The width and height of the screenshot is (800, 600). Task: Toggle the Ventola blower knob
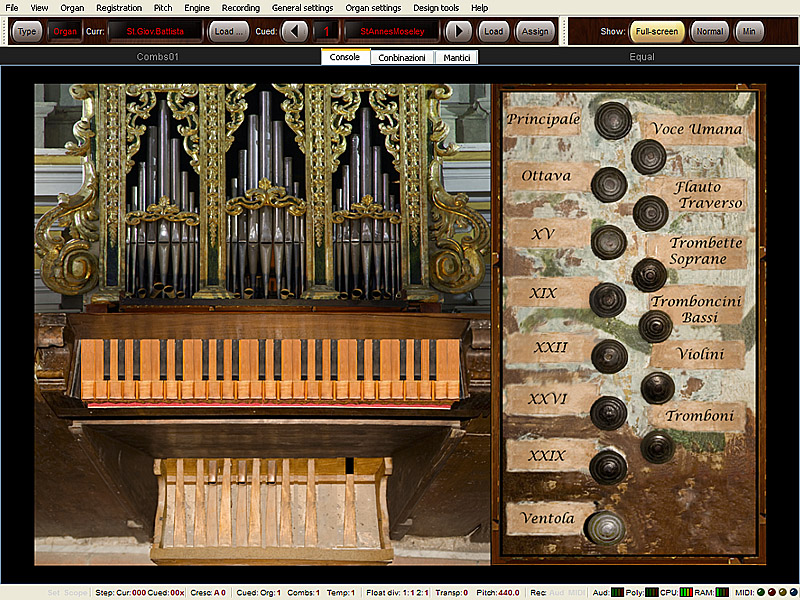click(604, 526)
